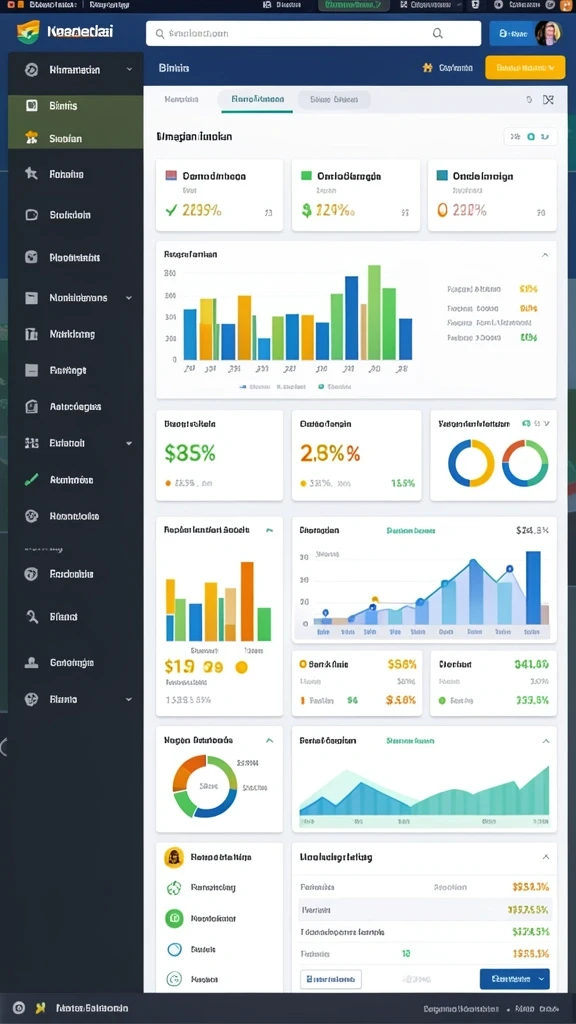Select the underlined second tab
This screenshot has width=576, height=1024.
pyautogui.click(x=257, y=100)
